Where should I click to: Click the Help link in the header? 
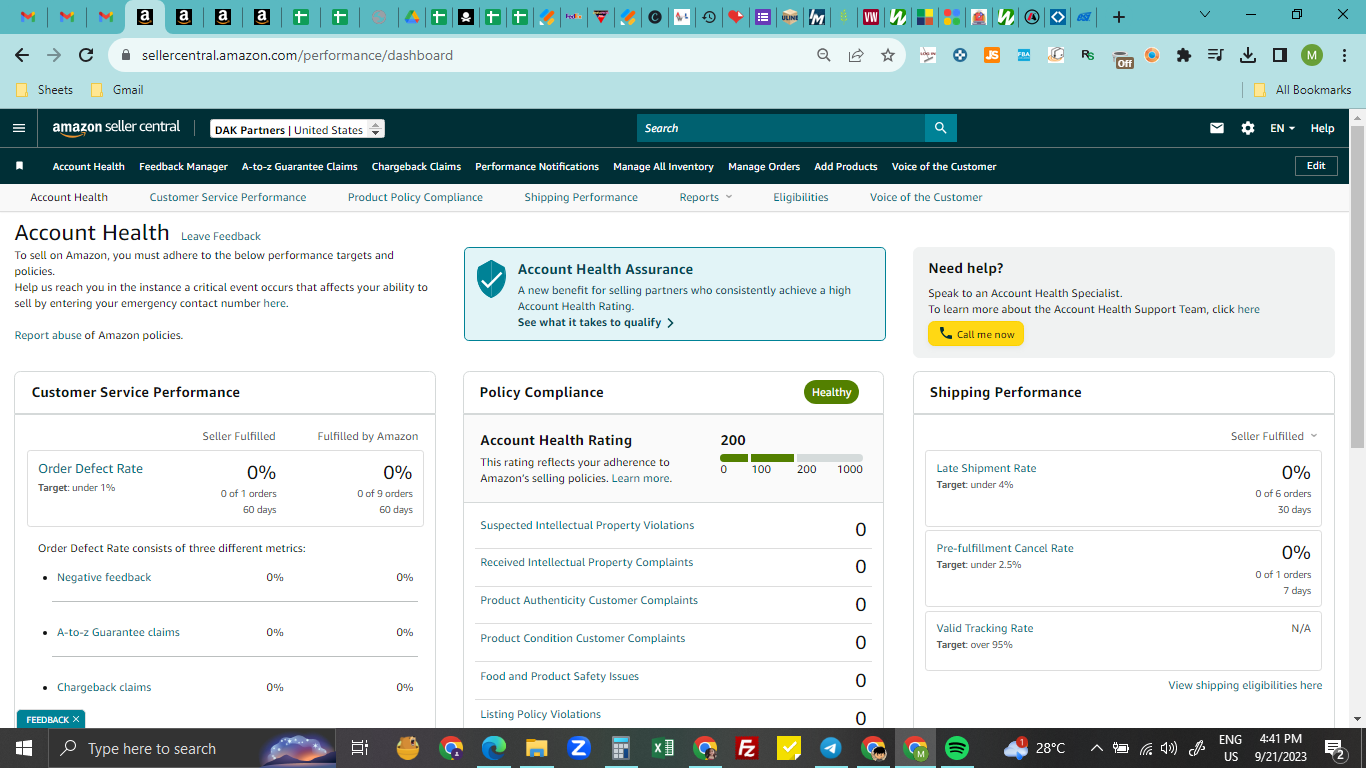point(1322,128)
